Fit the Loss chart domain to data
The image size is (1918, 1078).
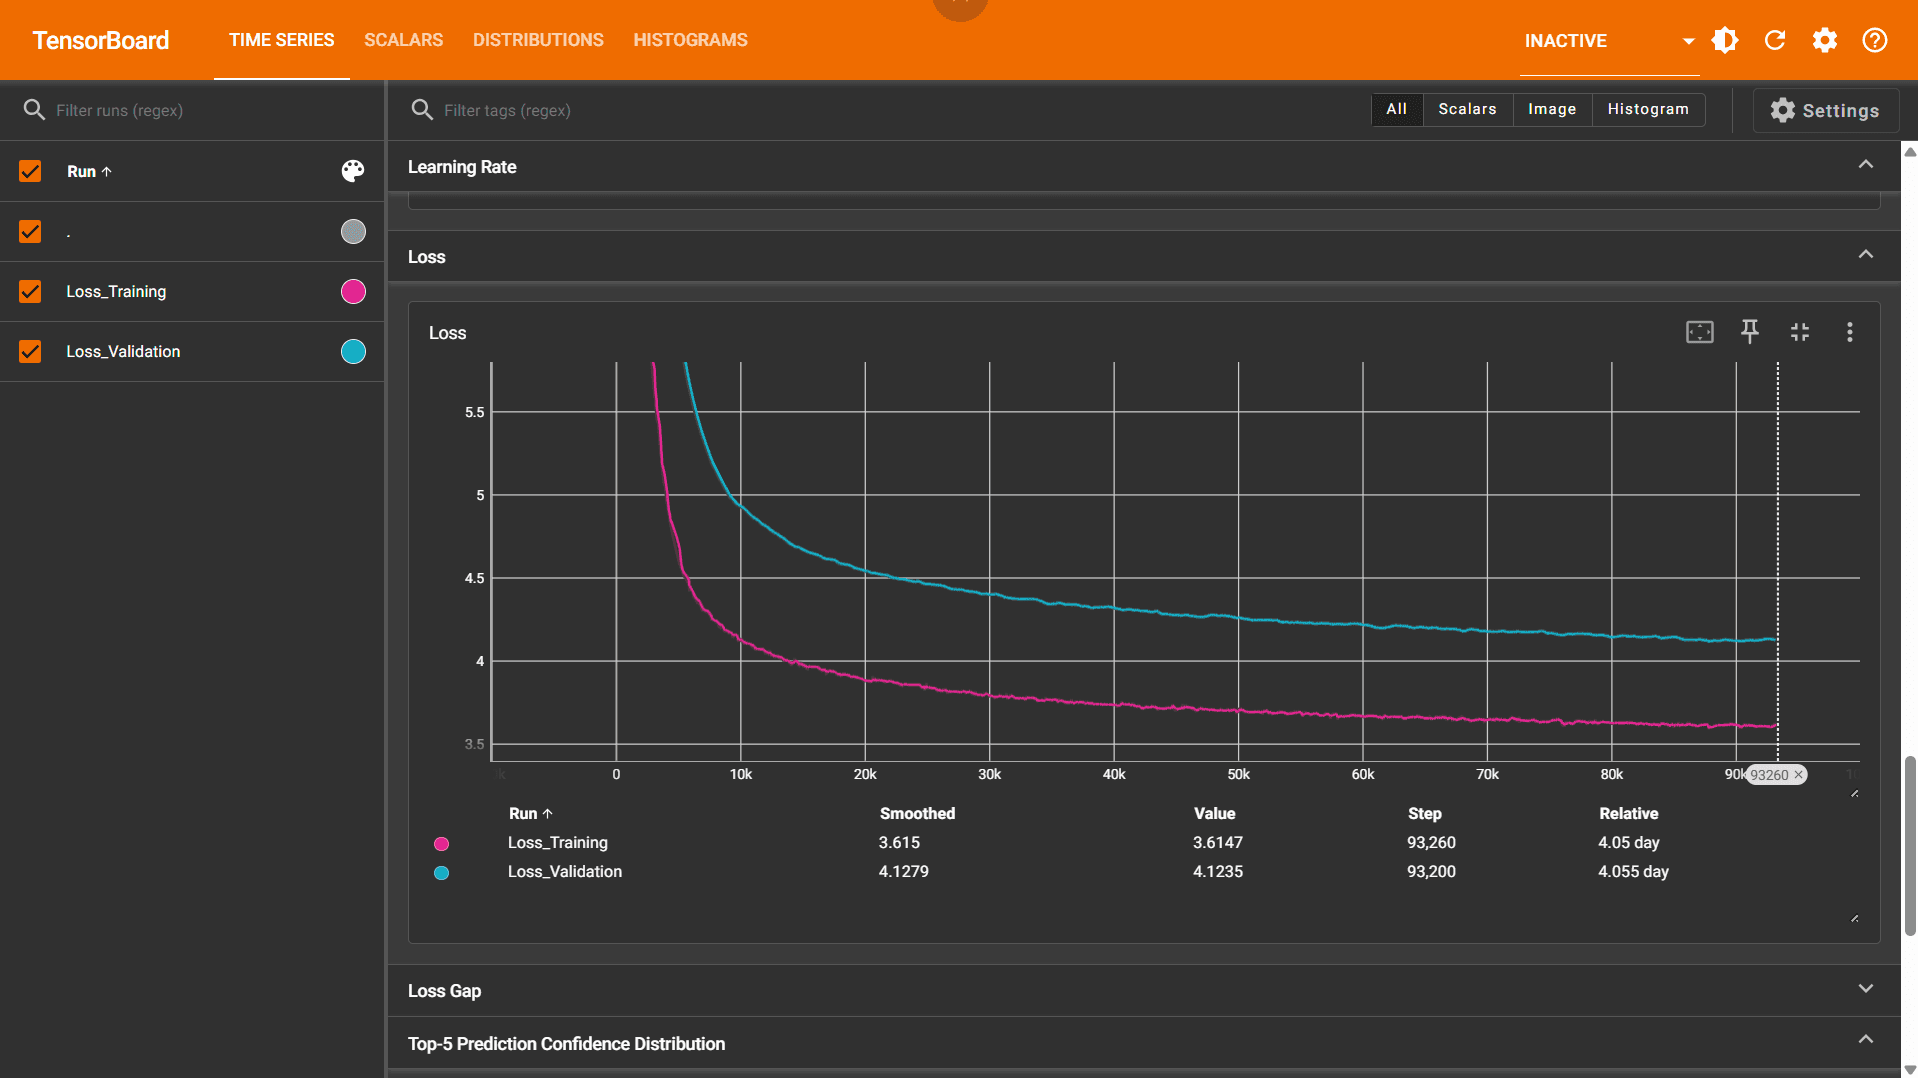click(1700, 332)
